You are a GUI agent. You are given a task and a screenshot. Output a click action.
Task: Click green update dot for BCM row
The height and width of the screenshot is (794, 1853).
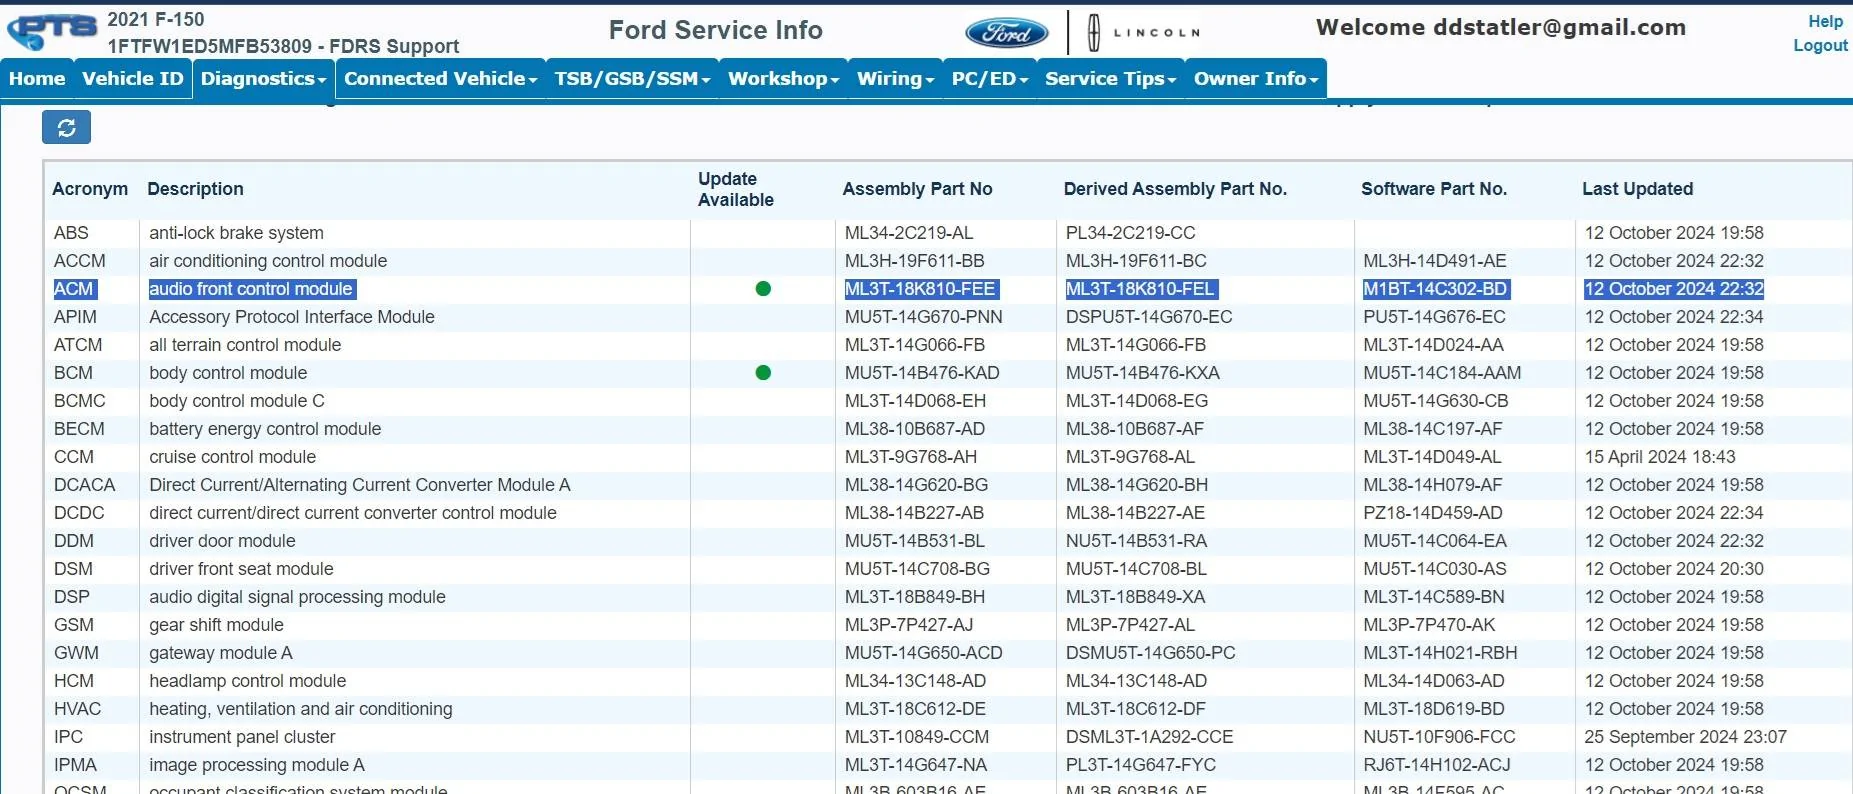pos(763,373)
